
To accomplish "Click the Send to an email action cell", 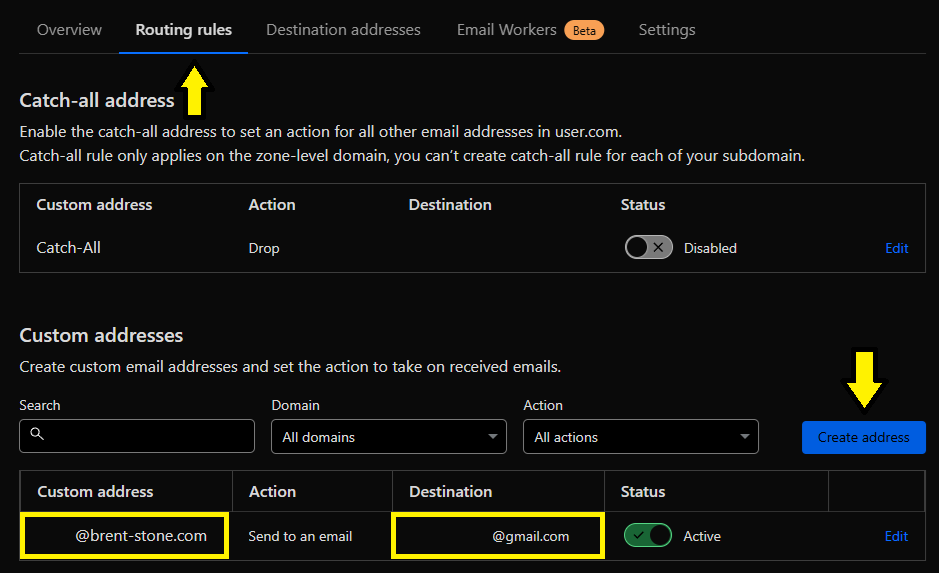I will 300,536.
